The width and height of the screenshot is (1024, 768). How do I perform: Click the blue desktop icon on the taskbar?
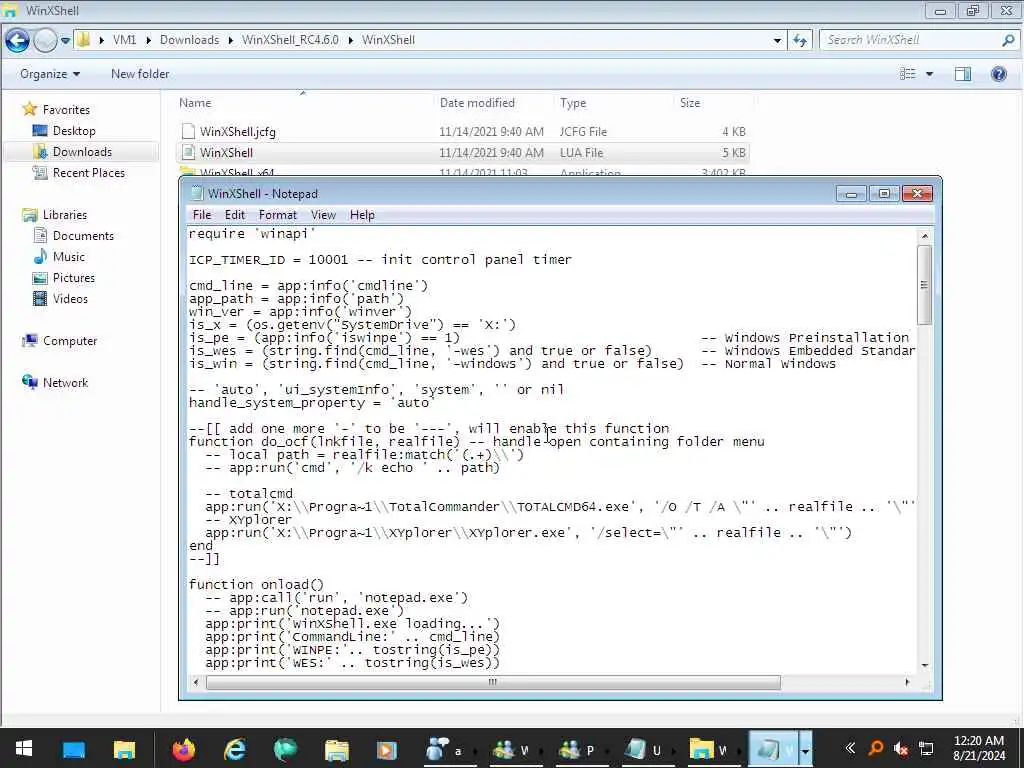[x=74, y=750]
